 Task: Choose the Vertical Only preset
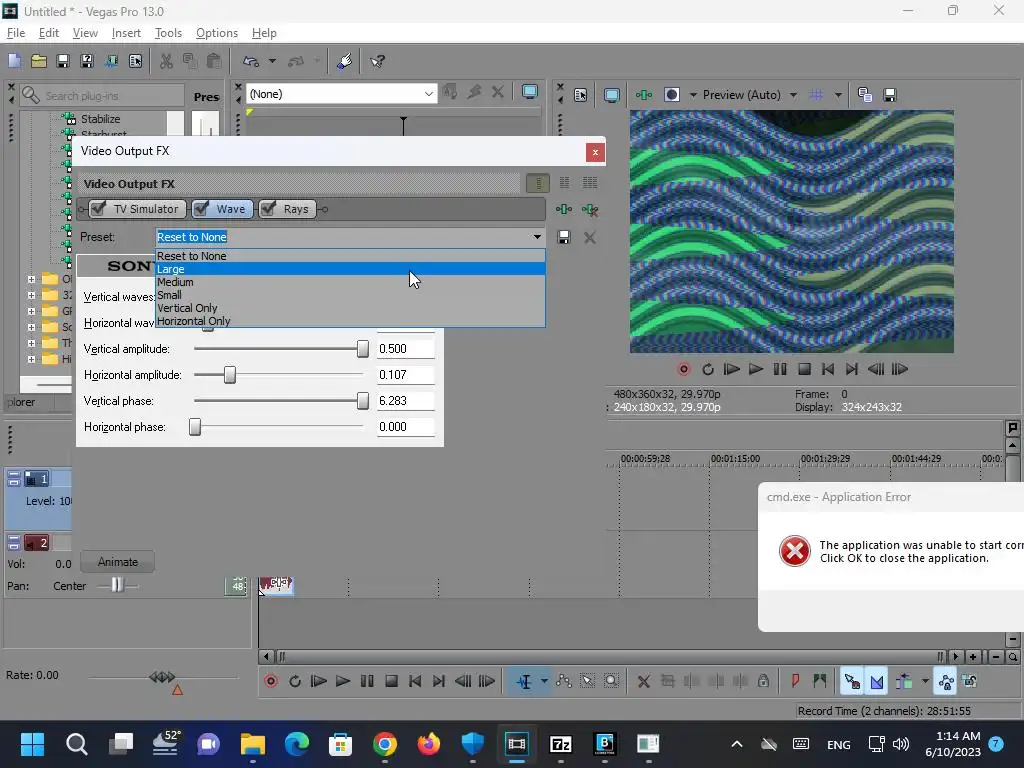point(351,308)
